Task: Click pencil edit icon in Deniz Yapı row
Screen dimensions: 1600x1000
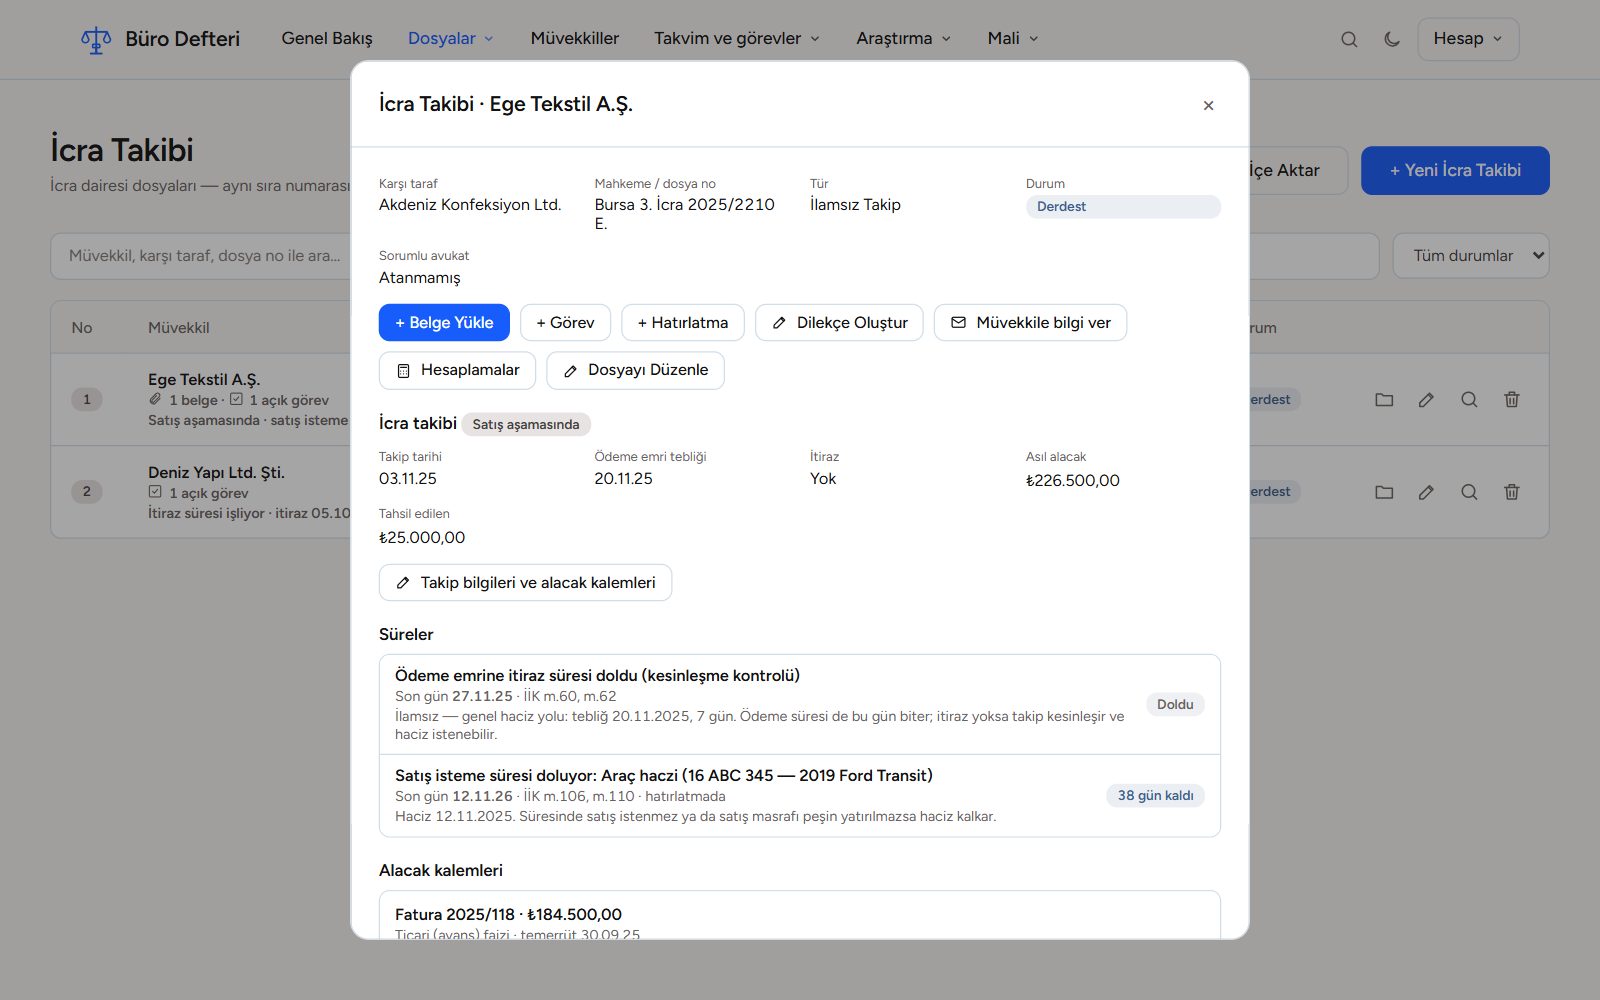Action: tap(1426, 492)
